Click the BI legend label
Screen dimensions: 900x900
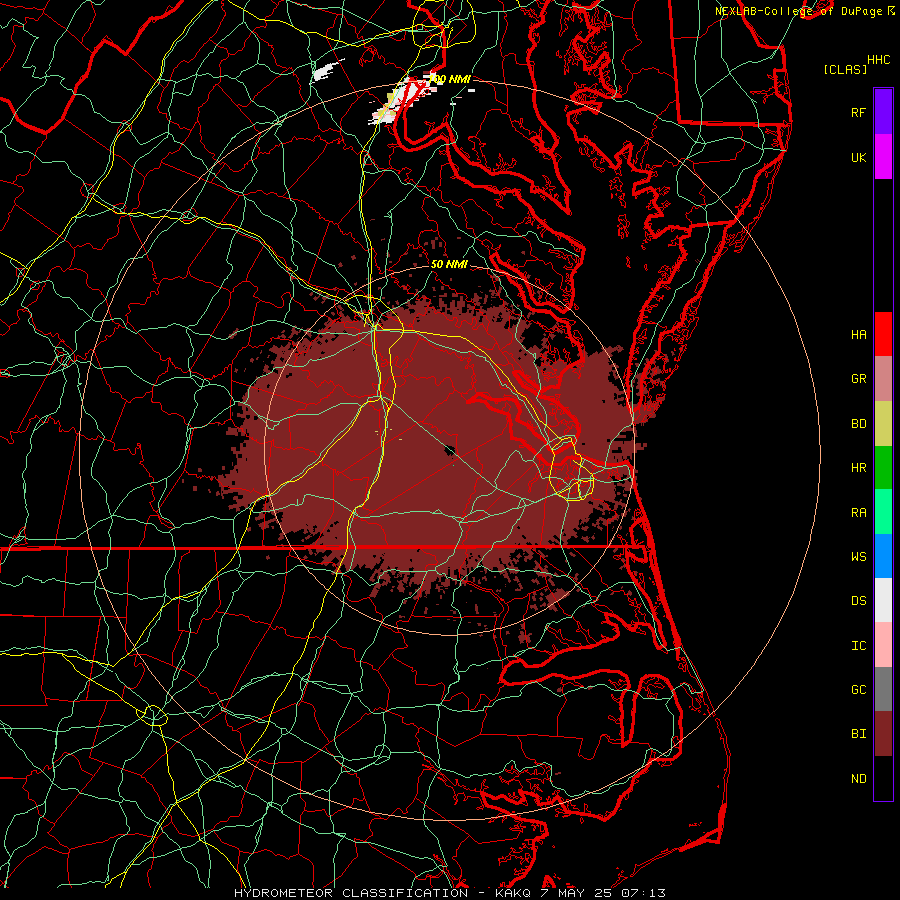pyautogui.click(x=858, y=734)
